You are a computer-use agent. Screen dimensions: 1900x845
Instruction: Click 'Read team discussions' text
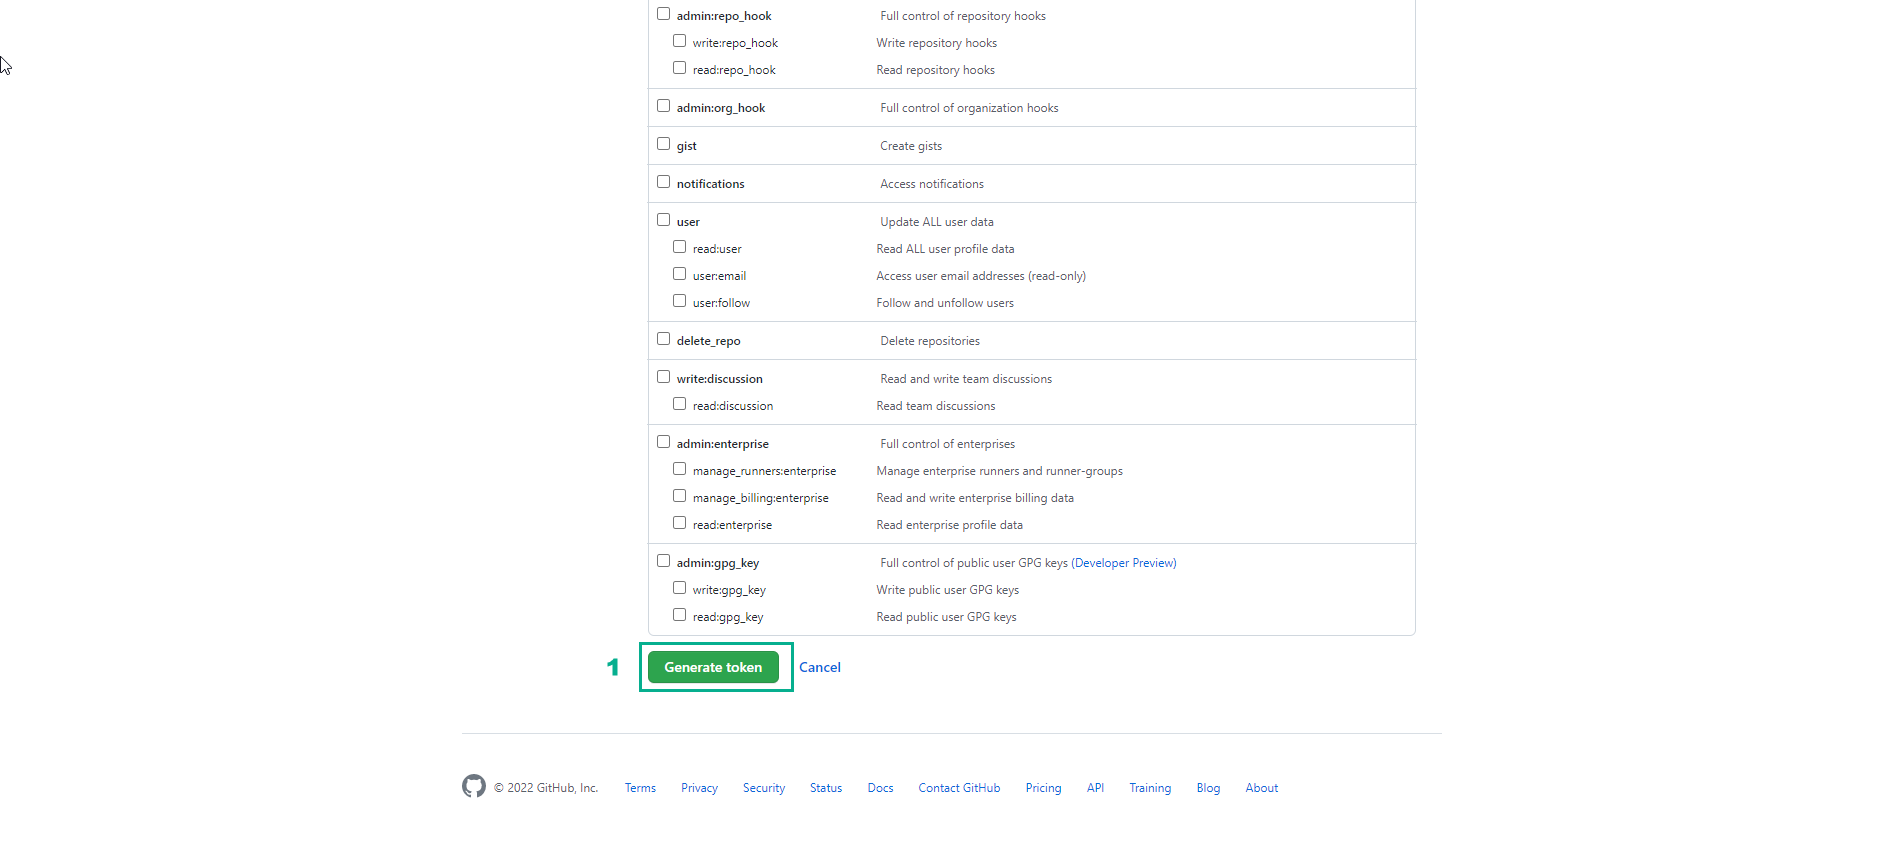(936, 406)
